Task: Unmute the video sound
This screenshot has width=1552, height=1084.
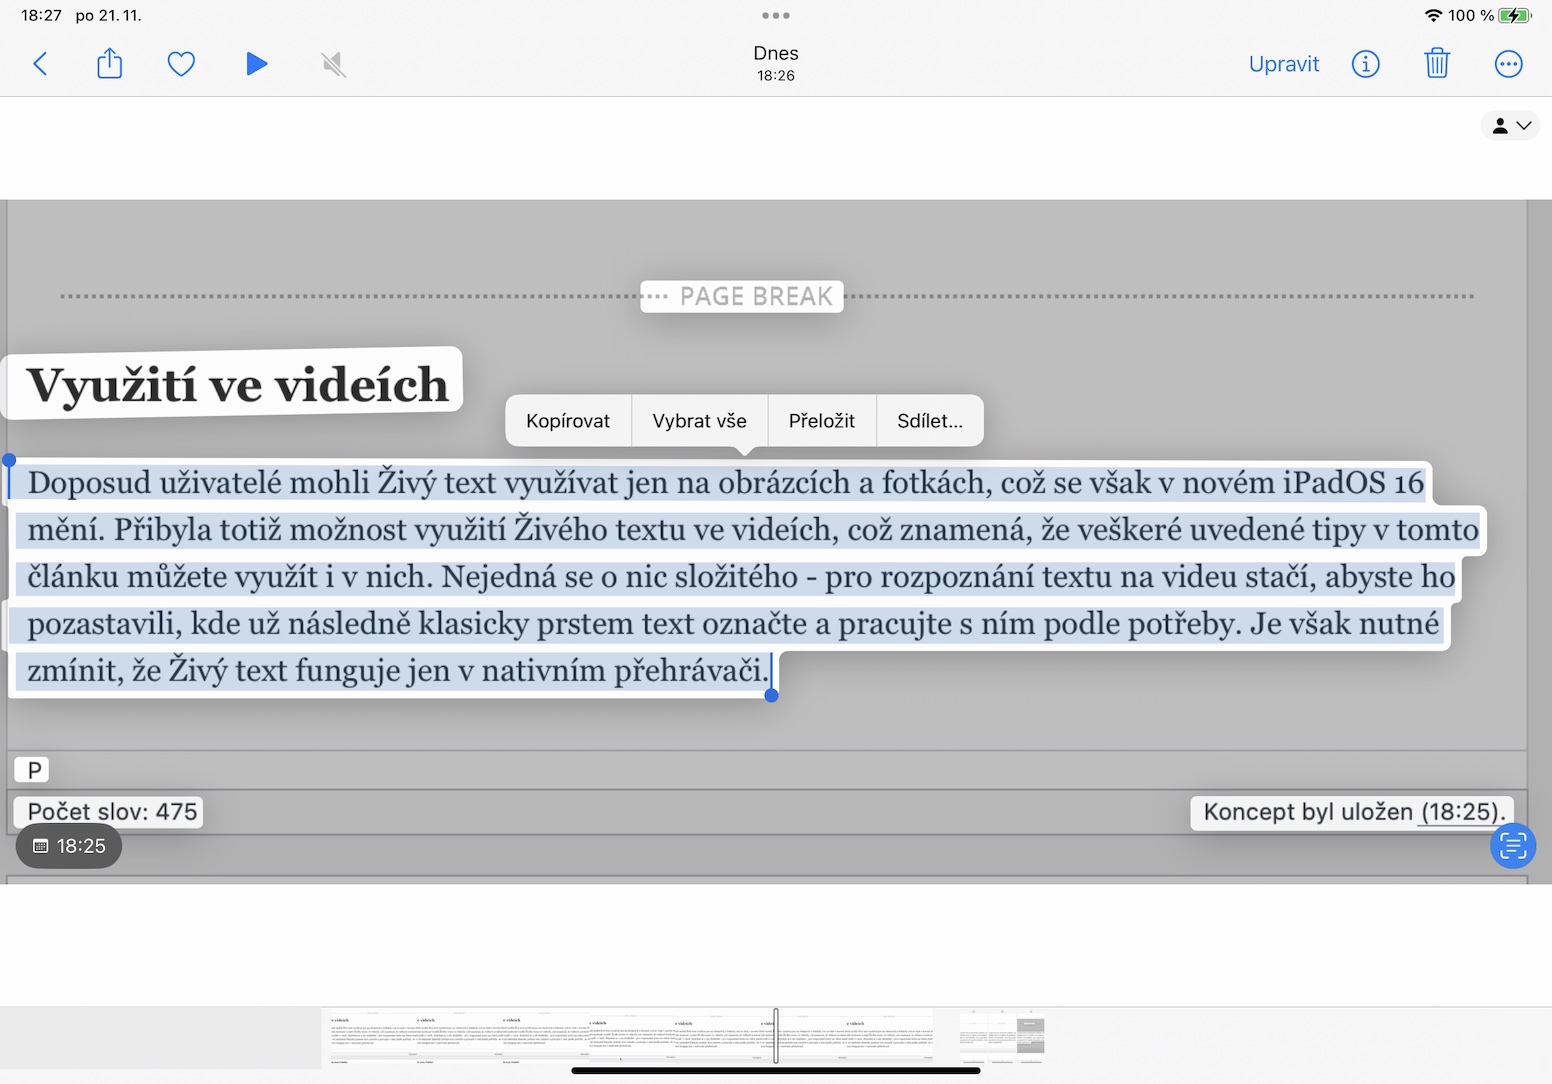Action: 334,65
